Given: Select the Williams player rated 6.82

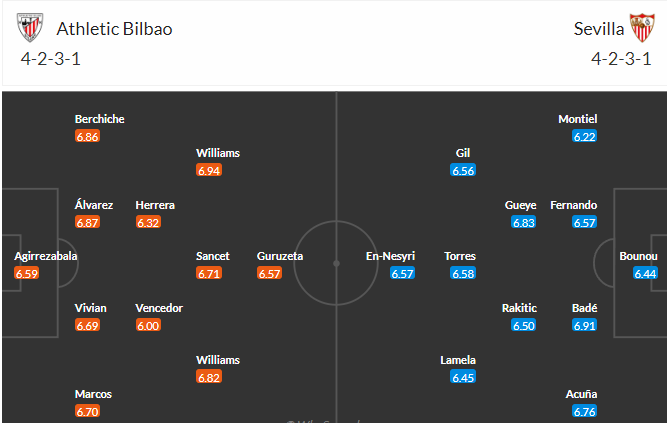Looking at the screenshot, I should (x=218, y=360).
